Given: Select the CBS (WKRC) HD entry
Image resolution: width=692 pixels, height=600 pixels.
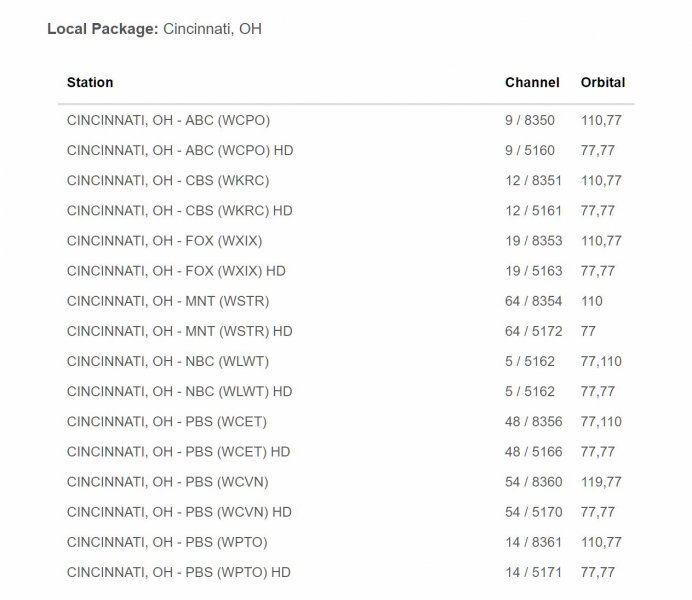Looking at the screenshot, I should [x=180, y=211].
